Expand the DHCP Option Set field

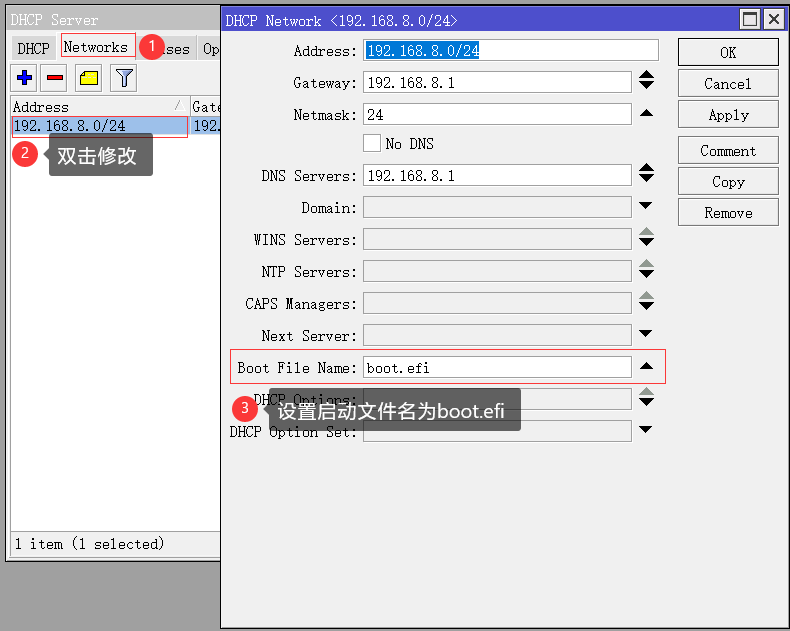(x=646, y=430)
